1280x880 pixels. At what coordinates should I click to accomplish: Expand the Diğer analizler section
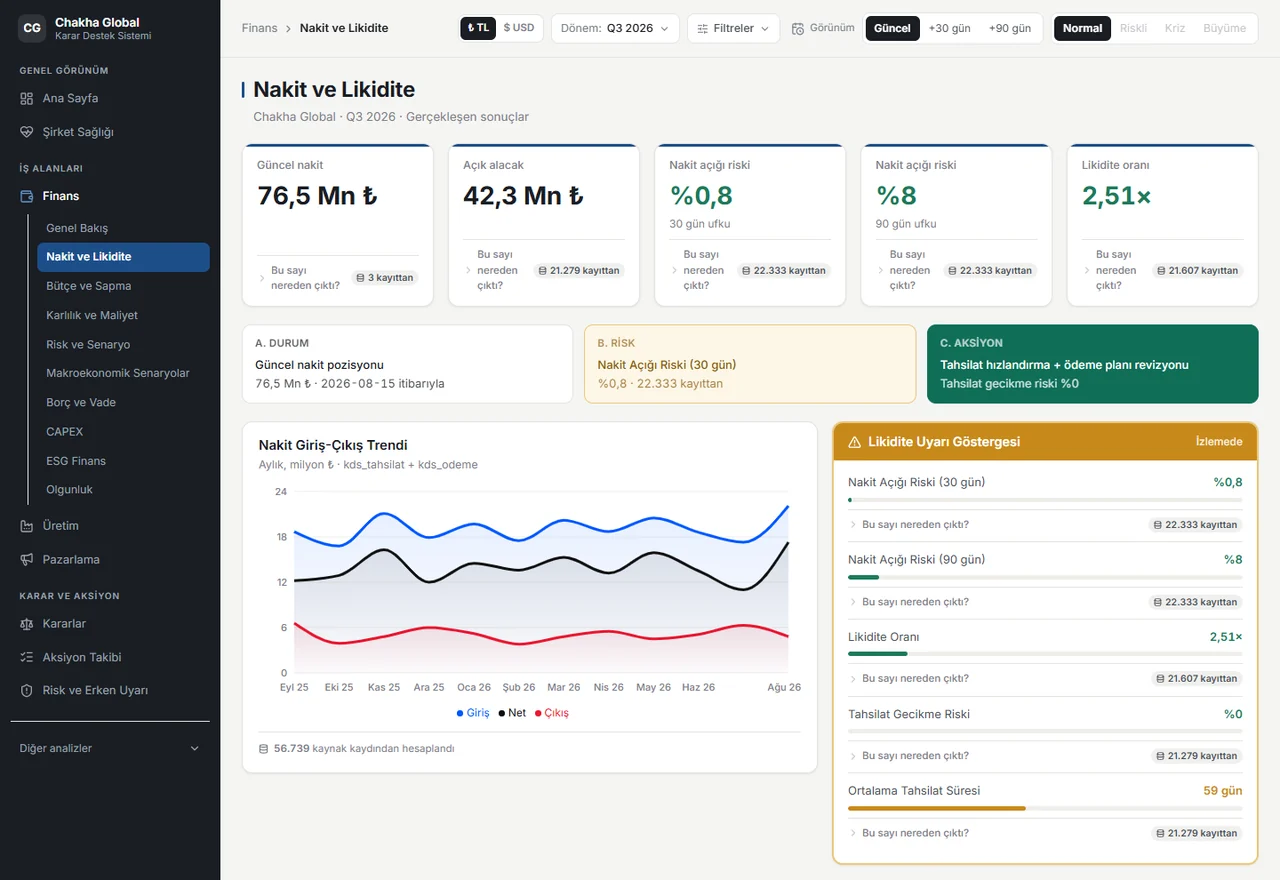(110, 748)
